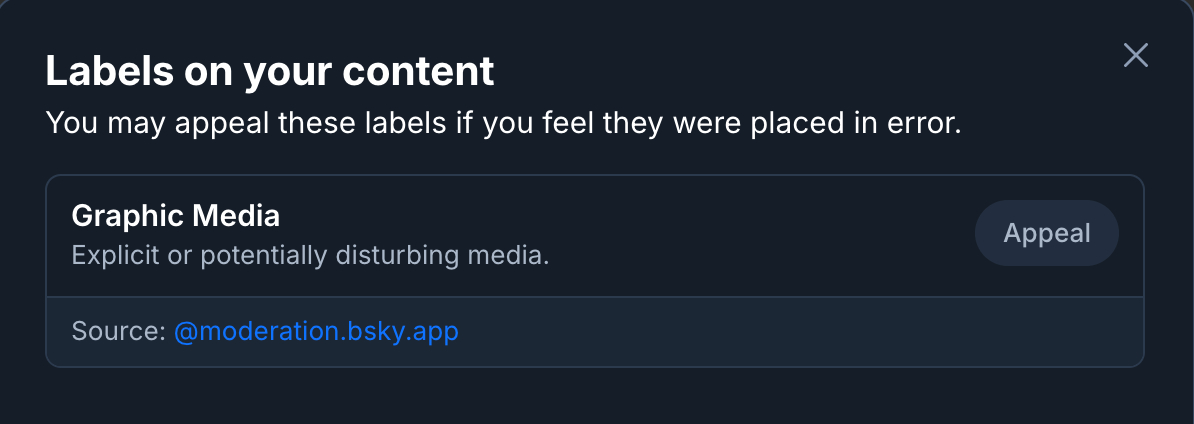Click the "You may appeal these labels" subtitle
Image resolution: width=1194 pixels, height=424 pixels.
pyautogui.click(x=503, y=124)
